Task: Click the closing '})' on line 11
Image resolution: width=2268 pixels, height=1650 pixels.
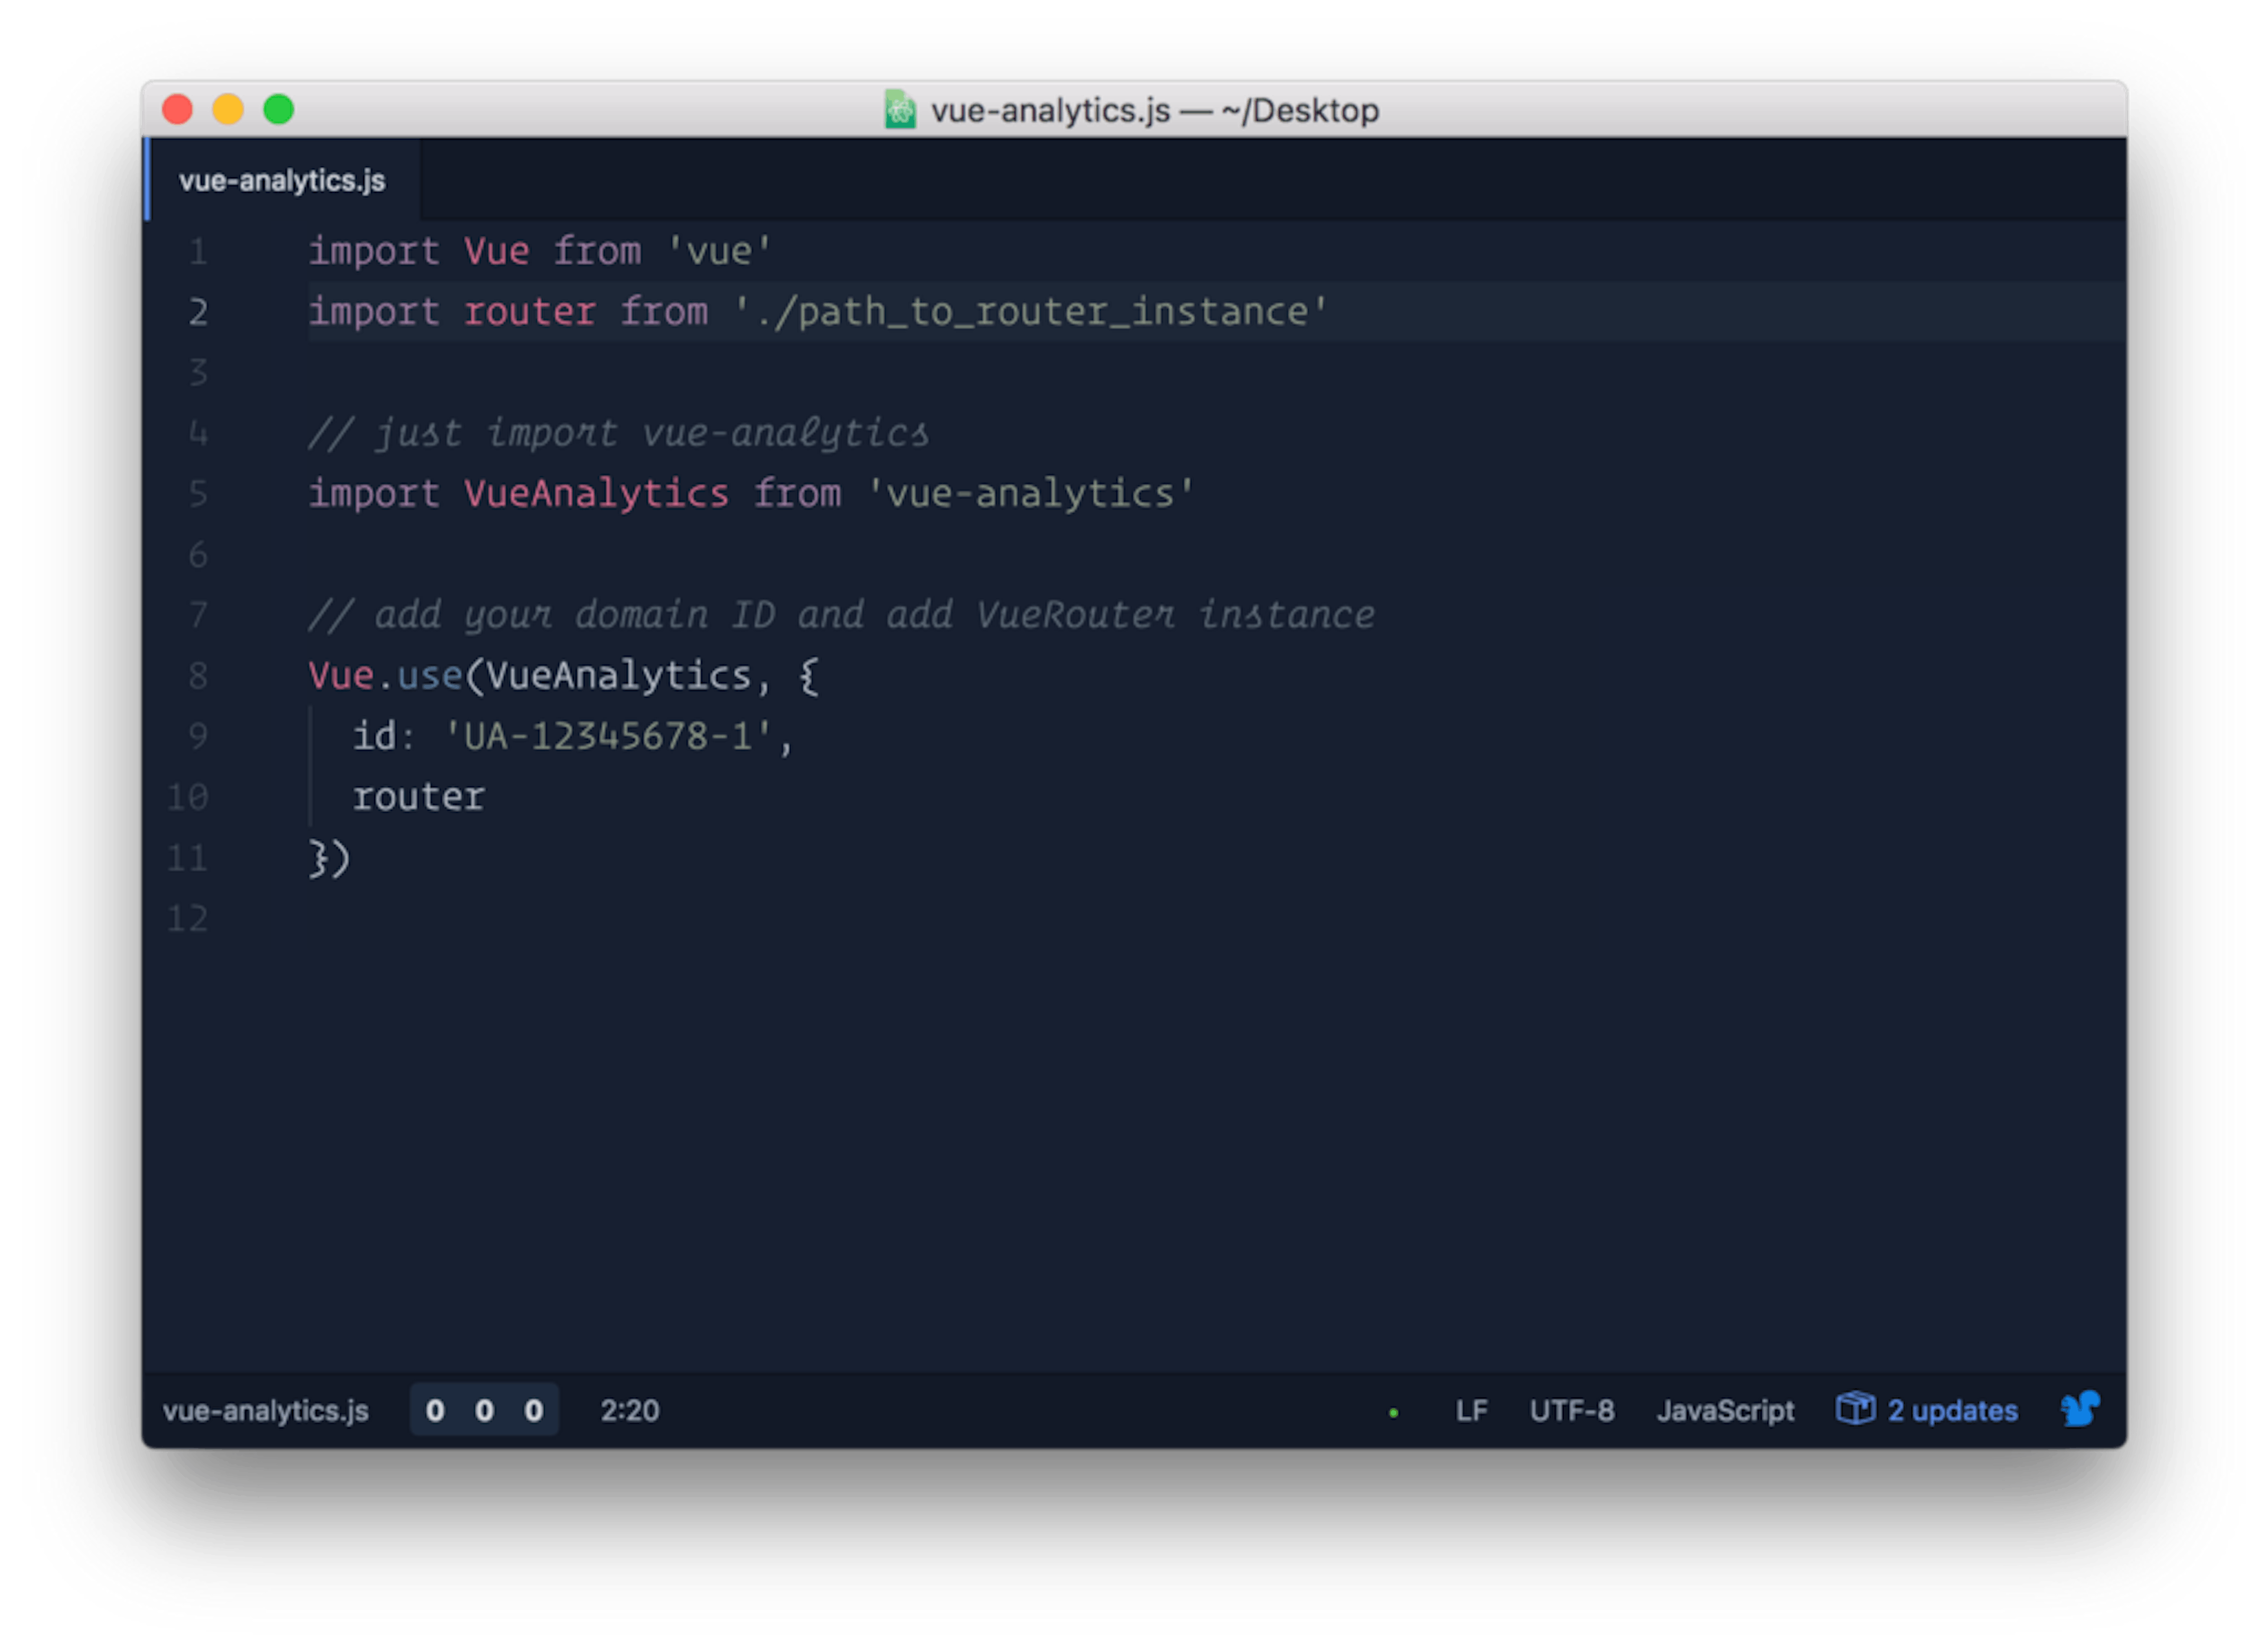Action: coord(329,858)
